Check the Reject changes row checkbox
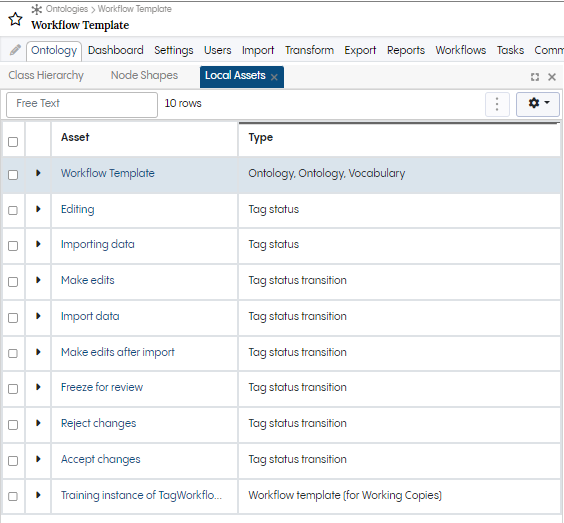The width and height of the screenshot is (564, 523). [x=13, y=425]
